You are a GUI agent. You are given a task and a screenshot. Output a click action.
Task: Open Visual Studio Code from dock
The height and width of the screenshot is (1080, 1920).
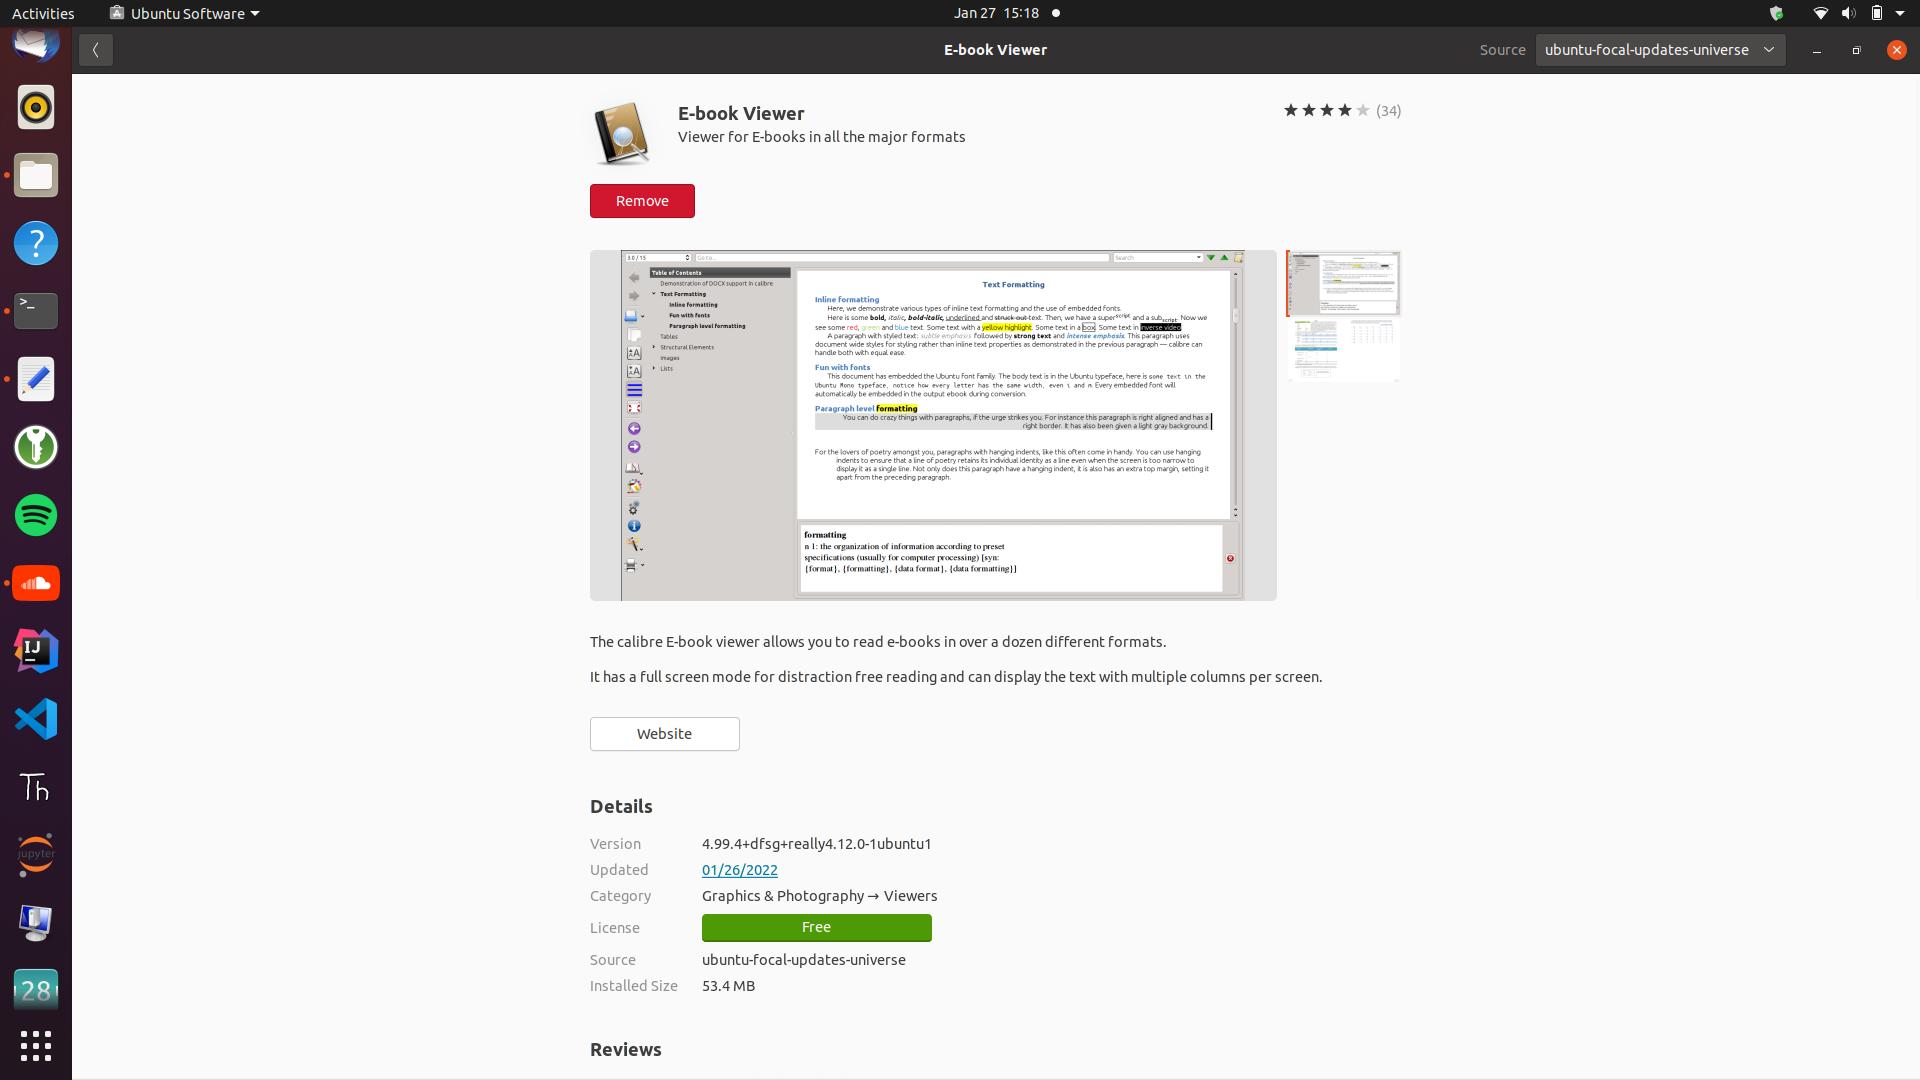click(x=36, y=720)
